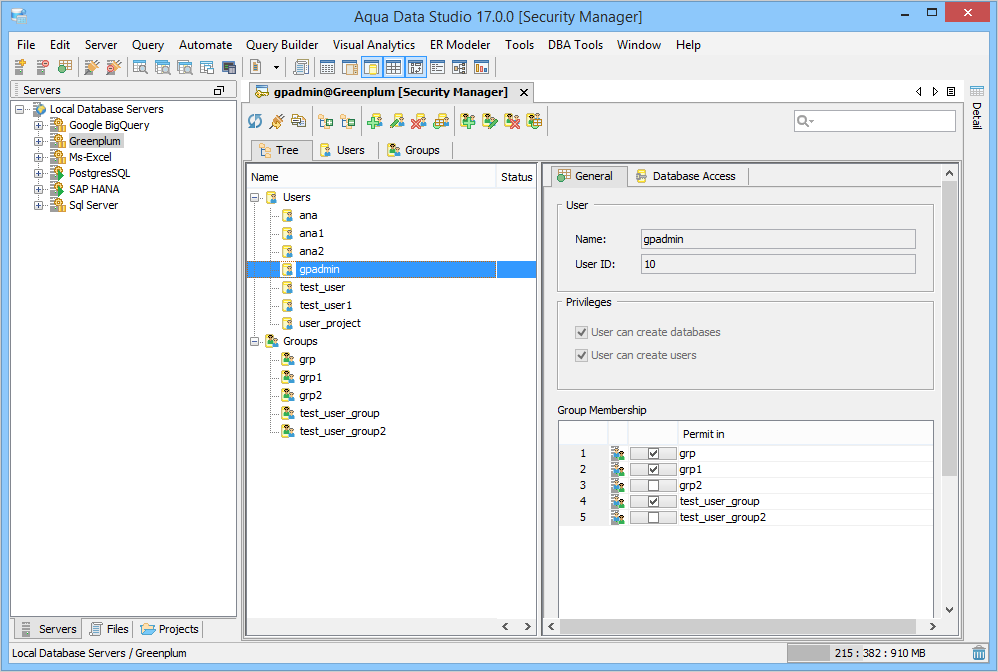Open the Server menu

point(101,45)
